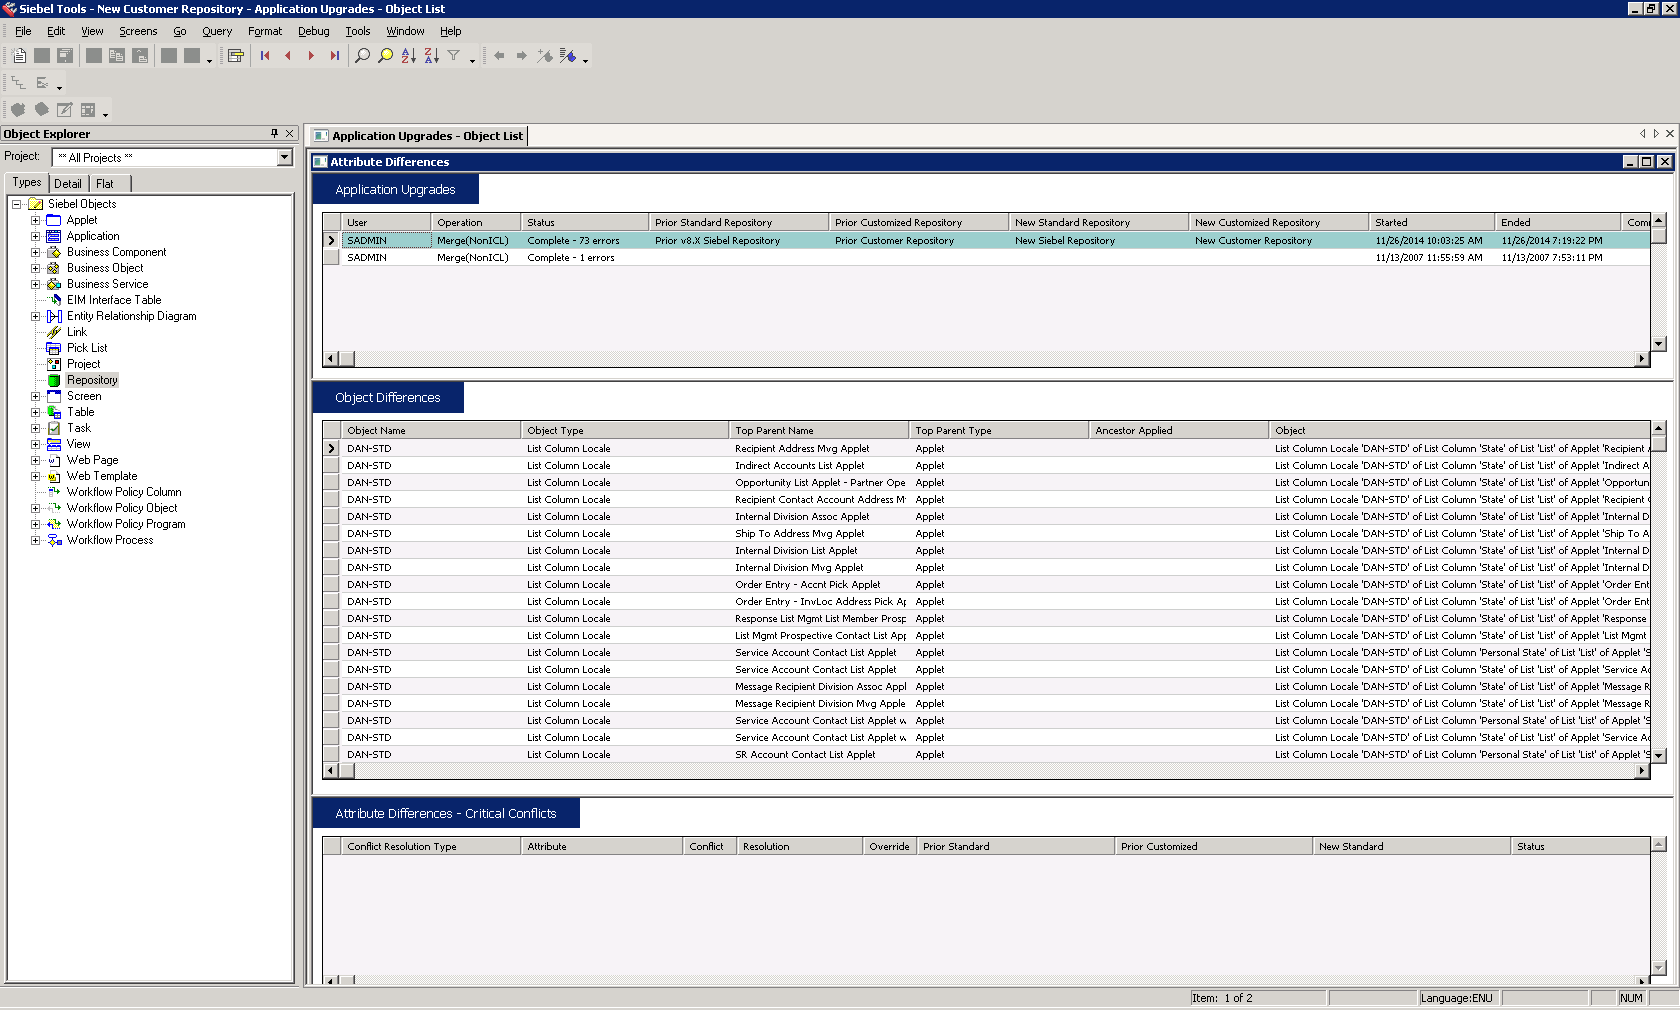Image resolution: width=1680 pixels, height=1010 pixels.
Task: Click the Conflict Resolution Type column header
Action: pos(431,846)
